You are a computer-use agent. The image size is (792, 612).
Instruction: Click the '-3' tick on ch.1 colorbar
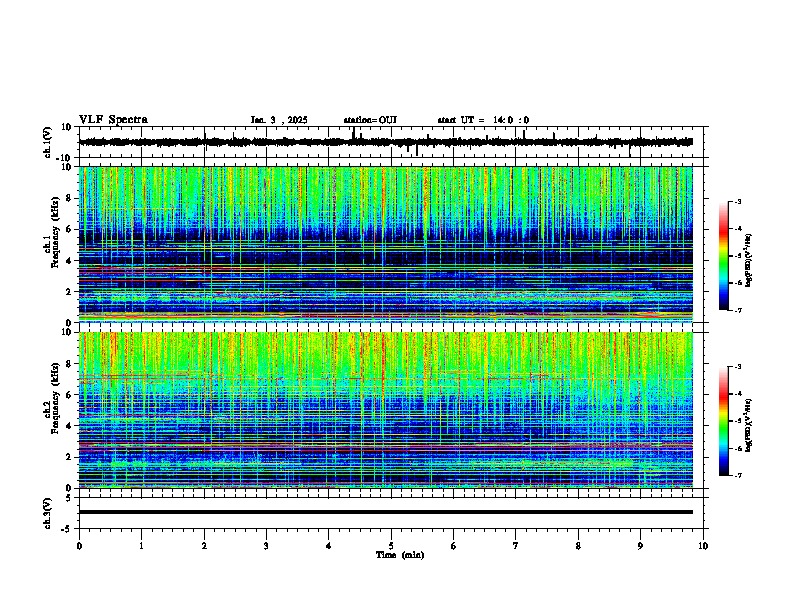[737, 201]
